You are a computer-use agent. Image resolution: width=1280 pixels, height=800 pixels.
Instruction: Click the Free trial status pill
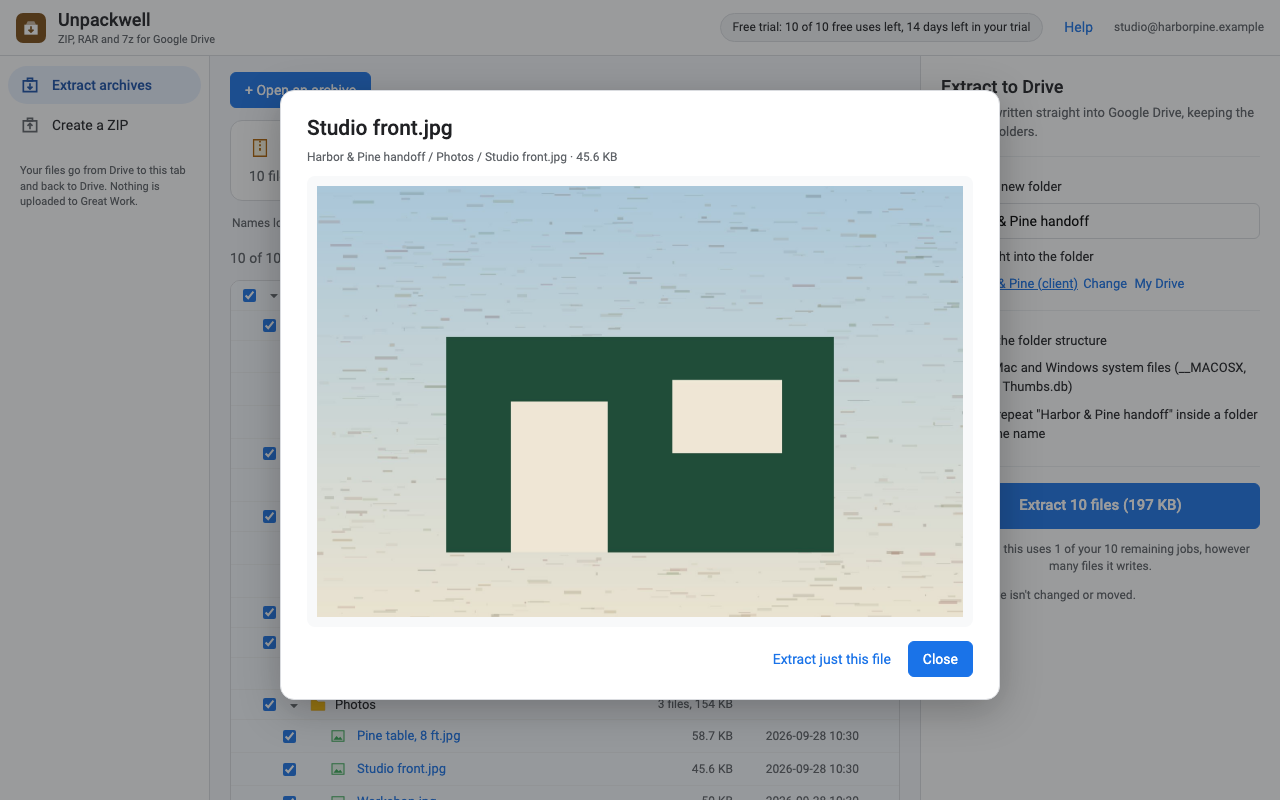[881, 27]
